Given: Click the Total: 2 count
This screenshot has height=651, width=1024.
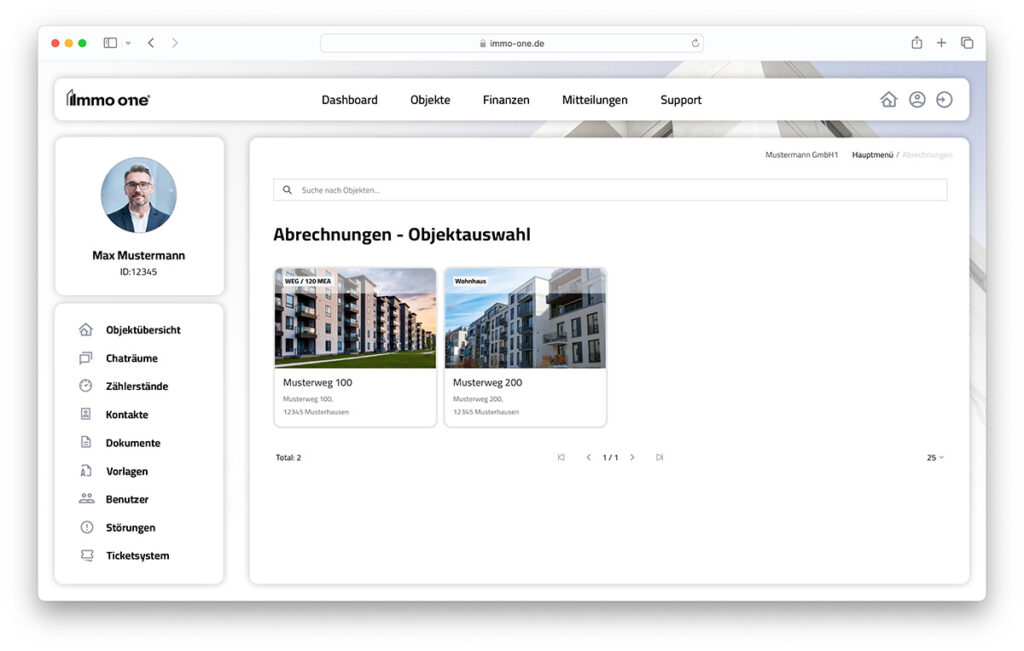Looking at the screenshot, I should click(x=288, y=458).
